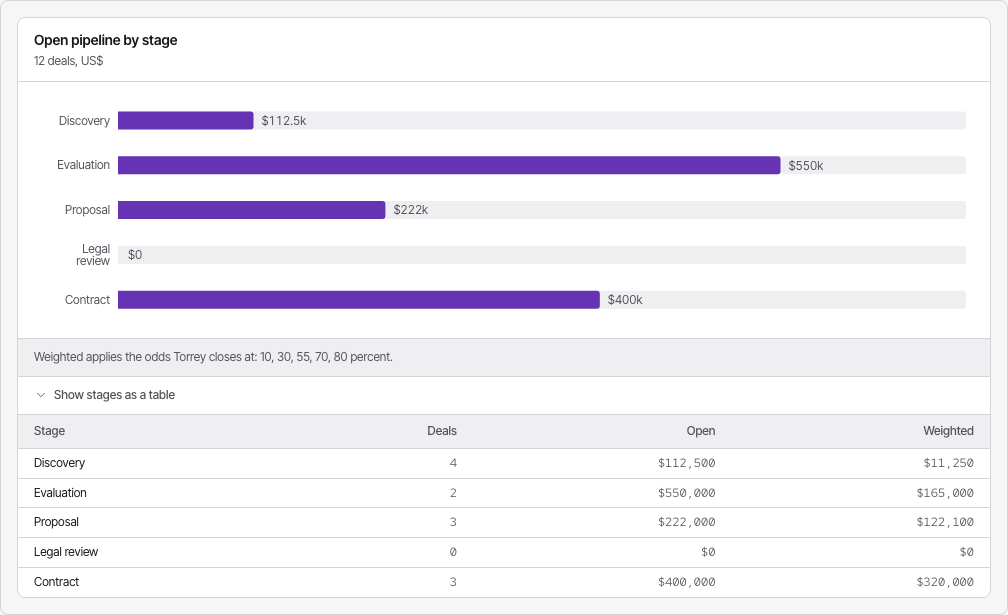Click the $550,000 open amount cell
This screenshot has height=615, width=1008.
tap(687, 493)
